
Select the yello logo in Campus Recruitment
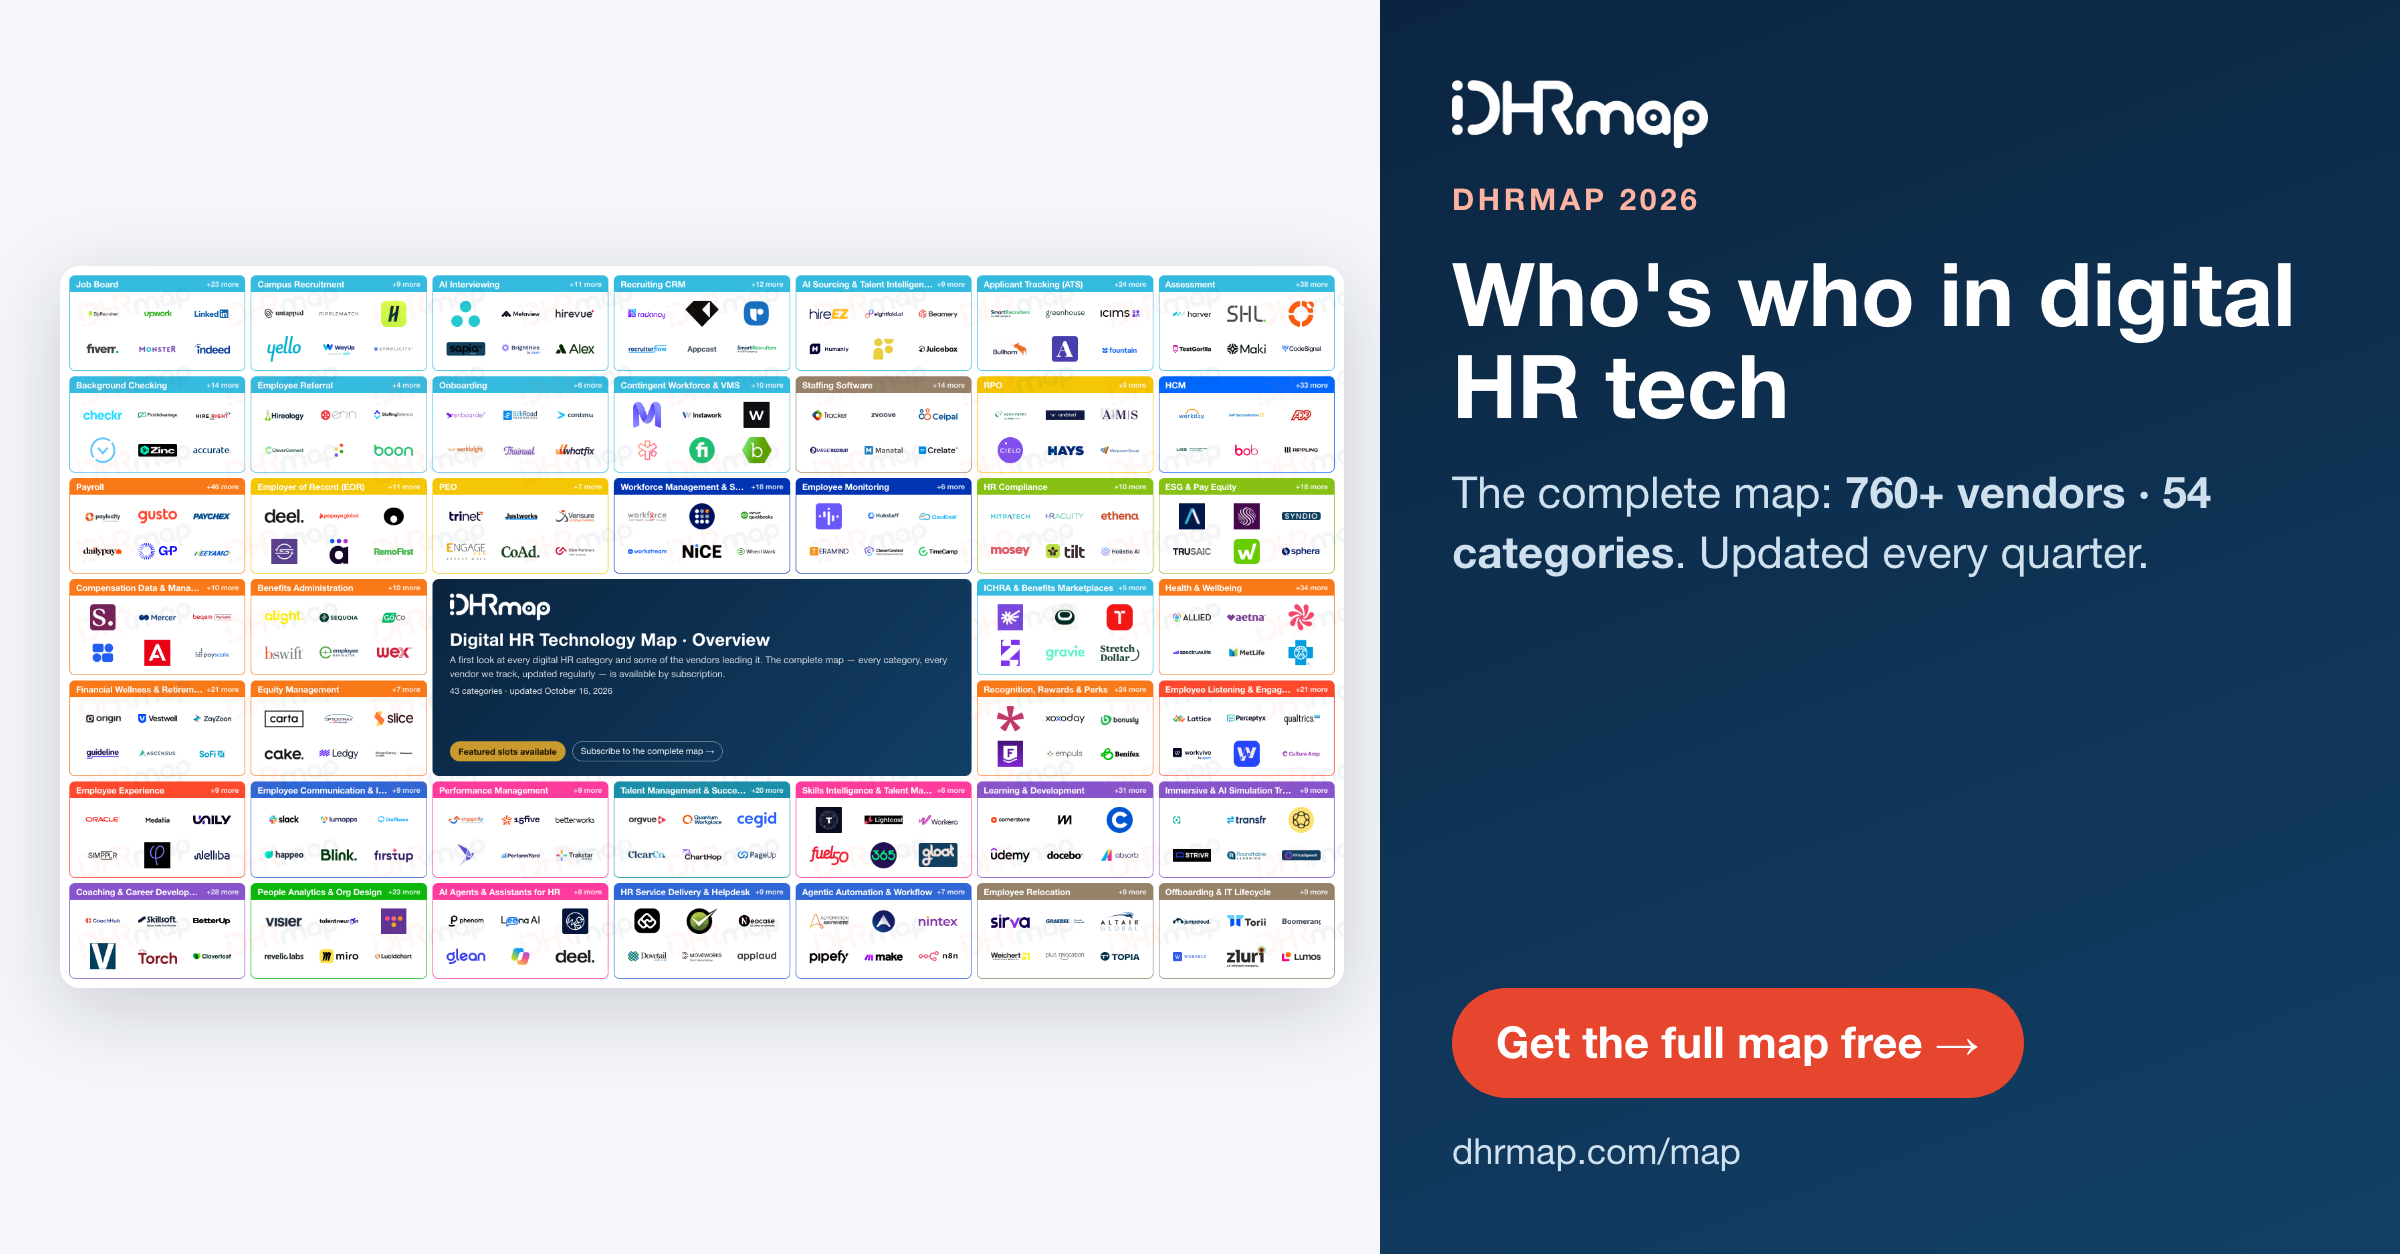click(284, 348)
